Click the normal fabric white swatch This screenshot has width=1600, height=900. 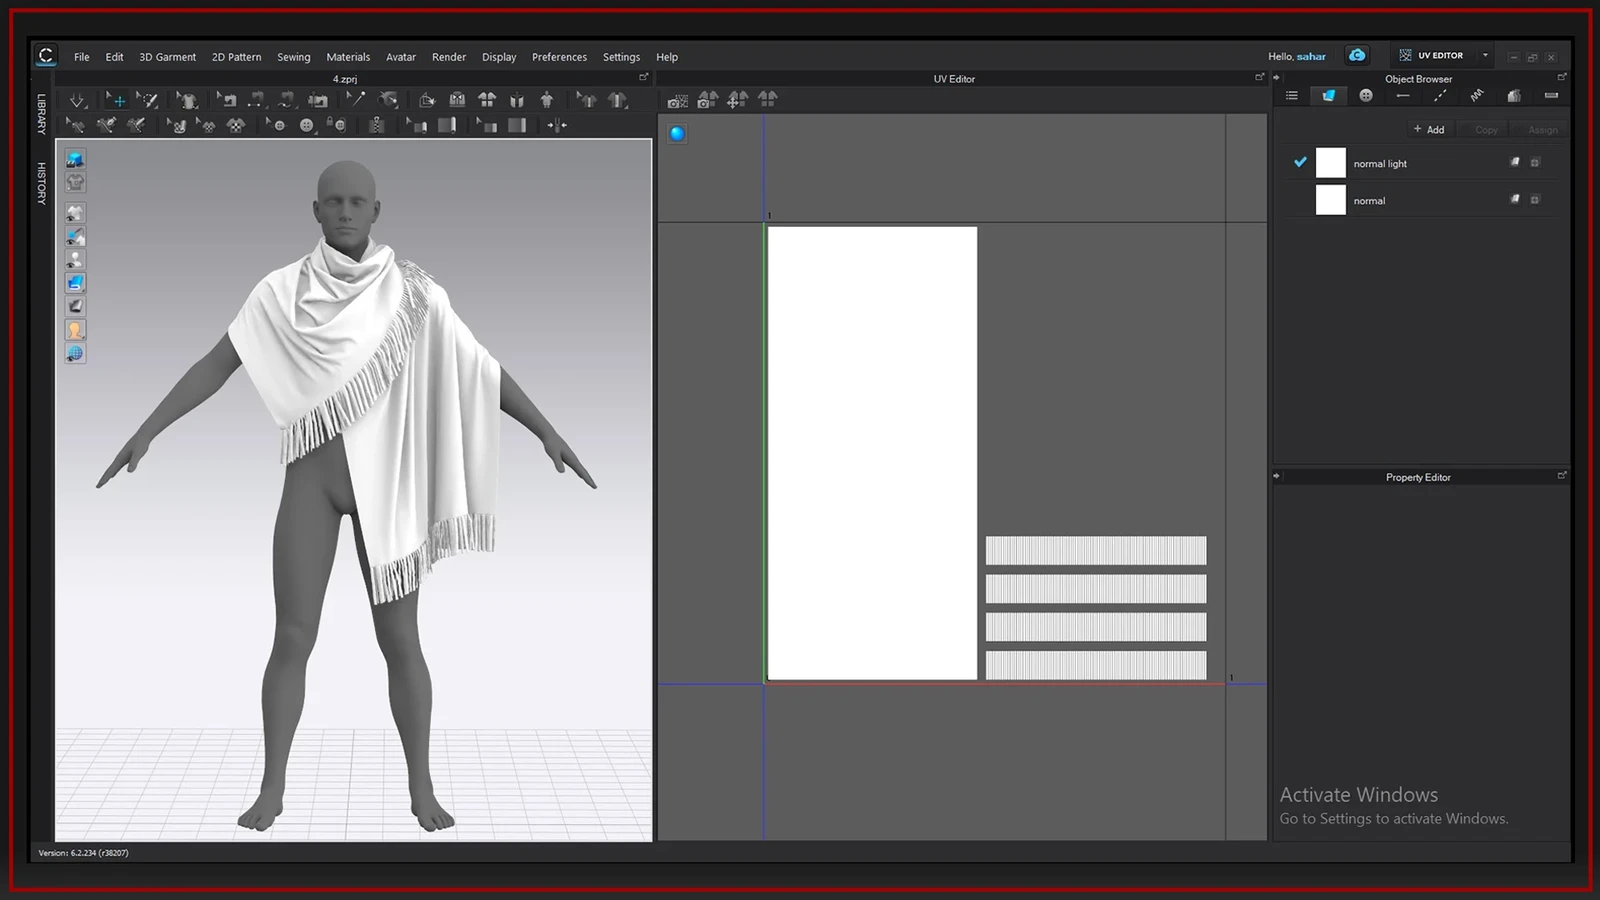1330,200
